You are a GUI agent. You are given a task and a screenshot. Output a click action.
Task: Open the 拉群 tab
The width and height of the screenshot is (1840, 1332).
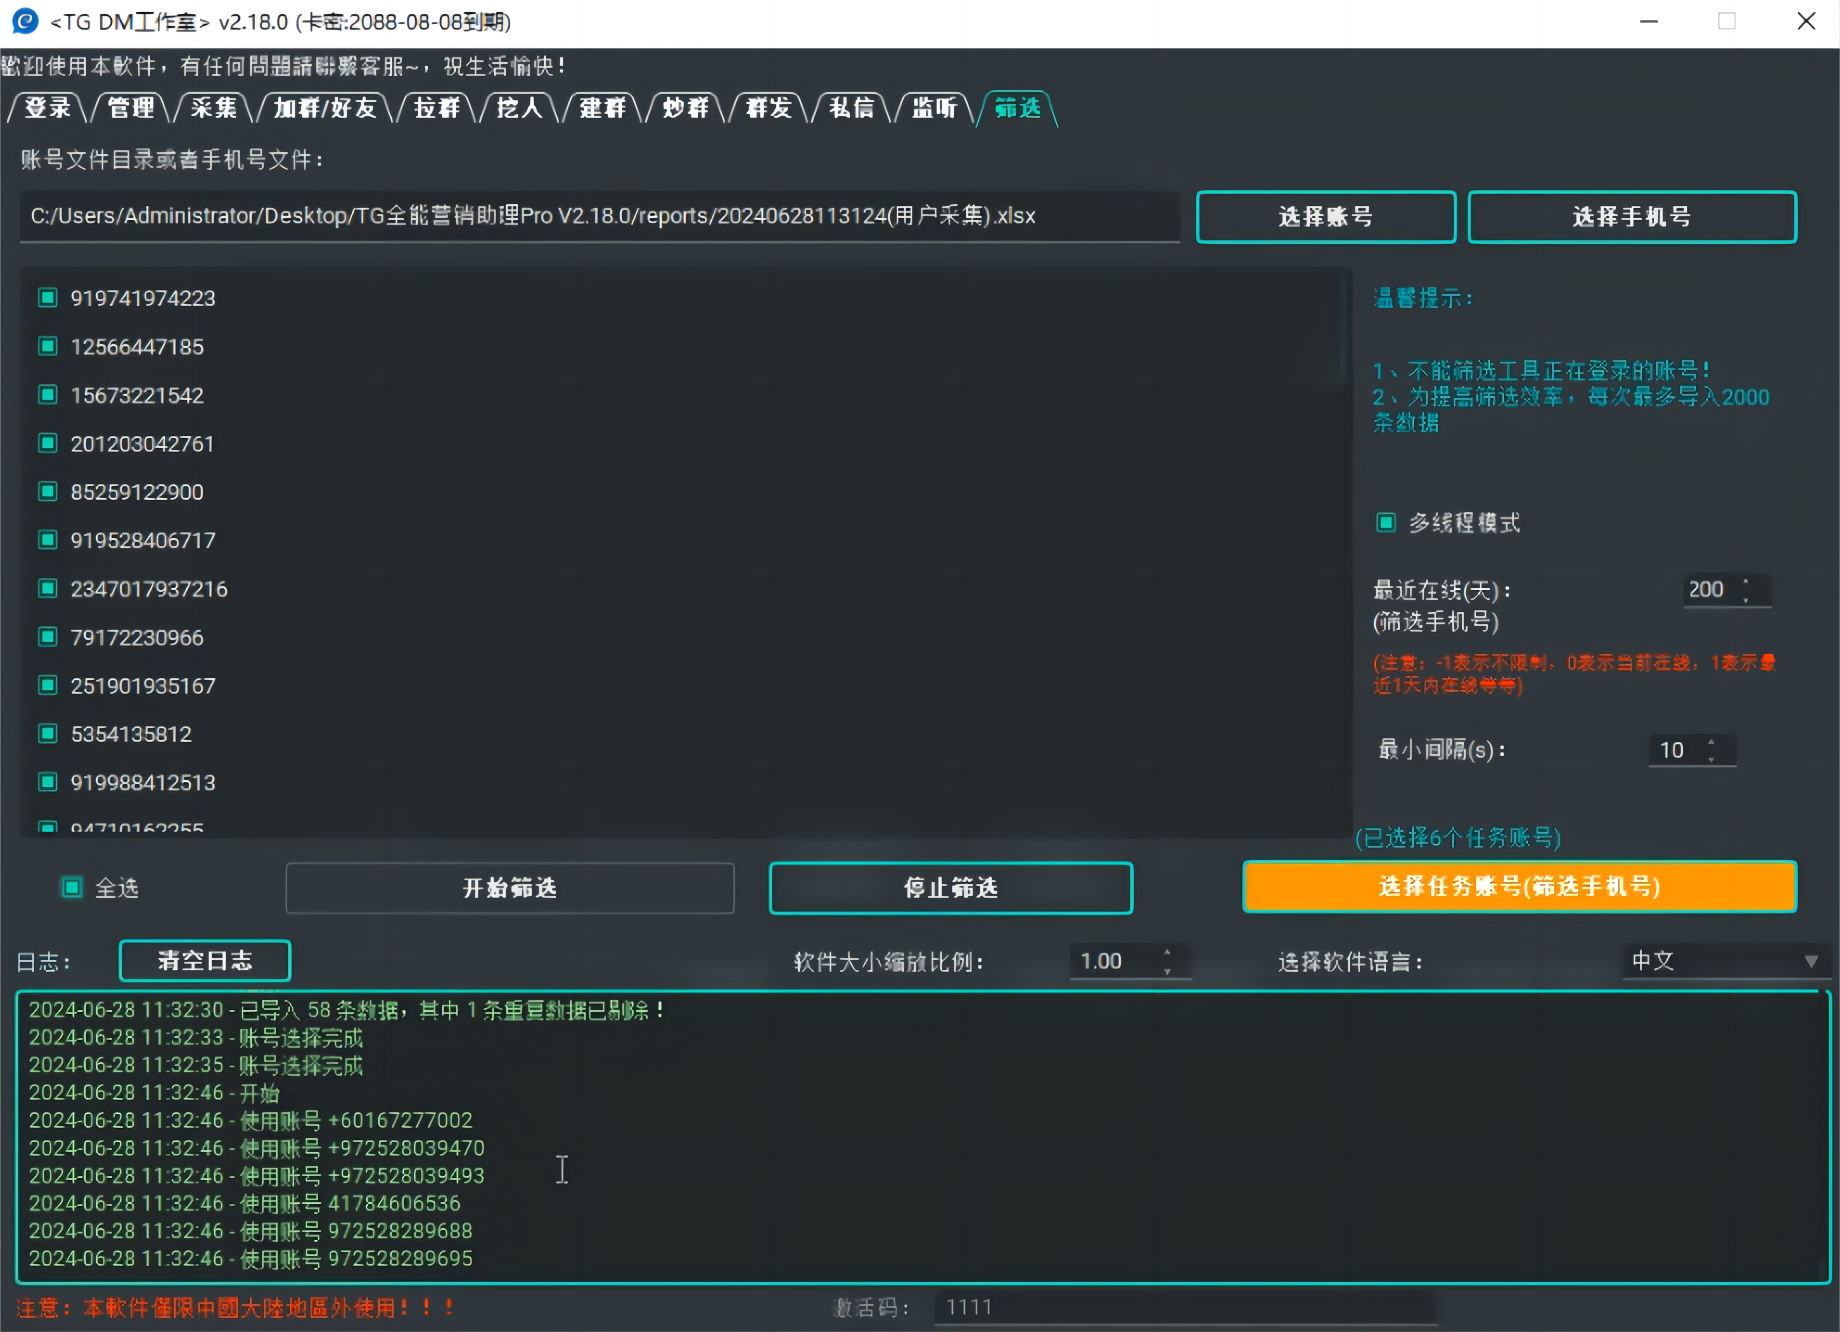[437, 108]
